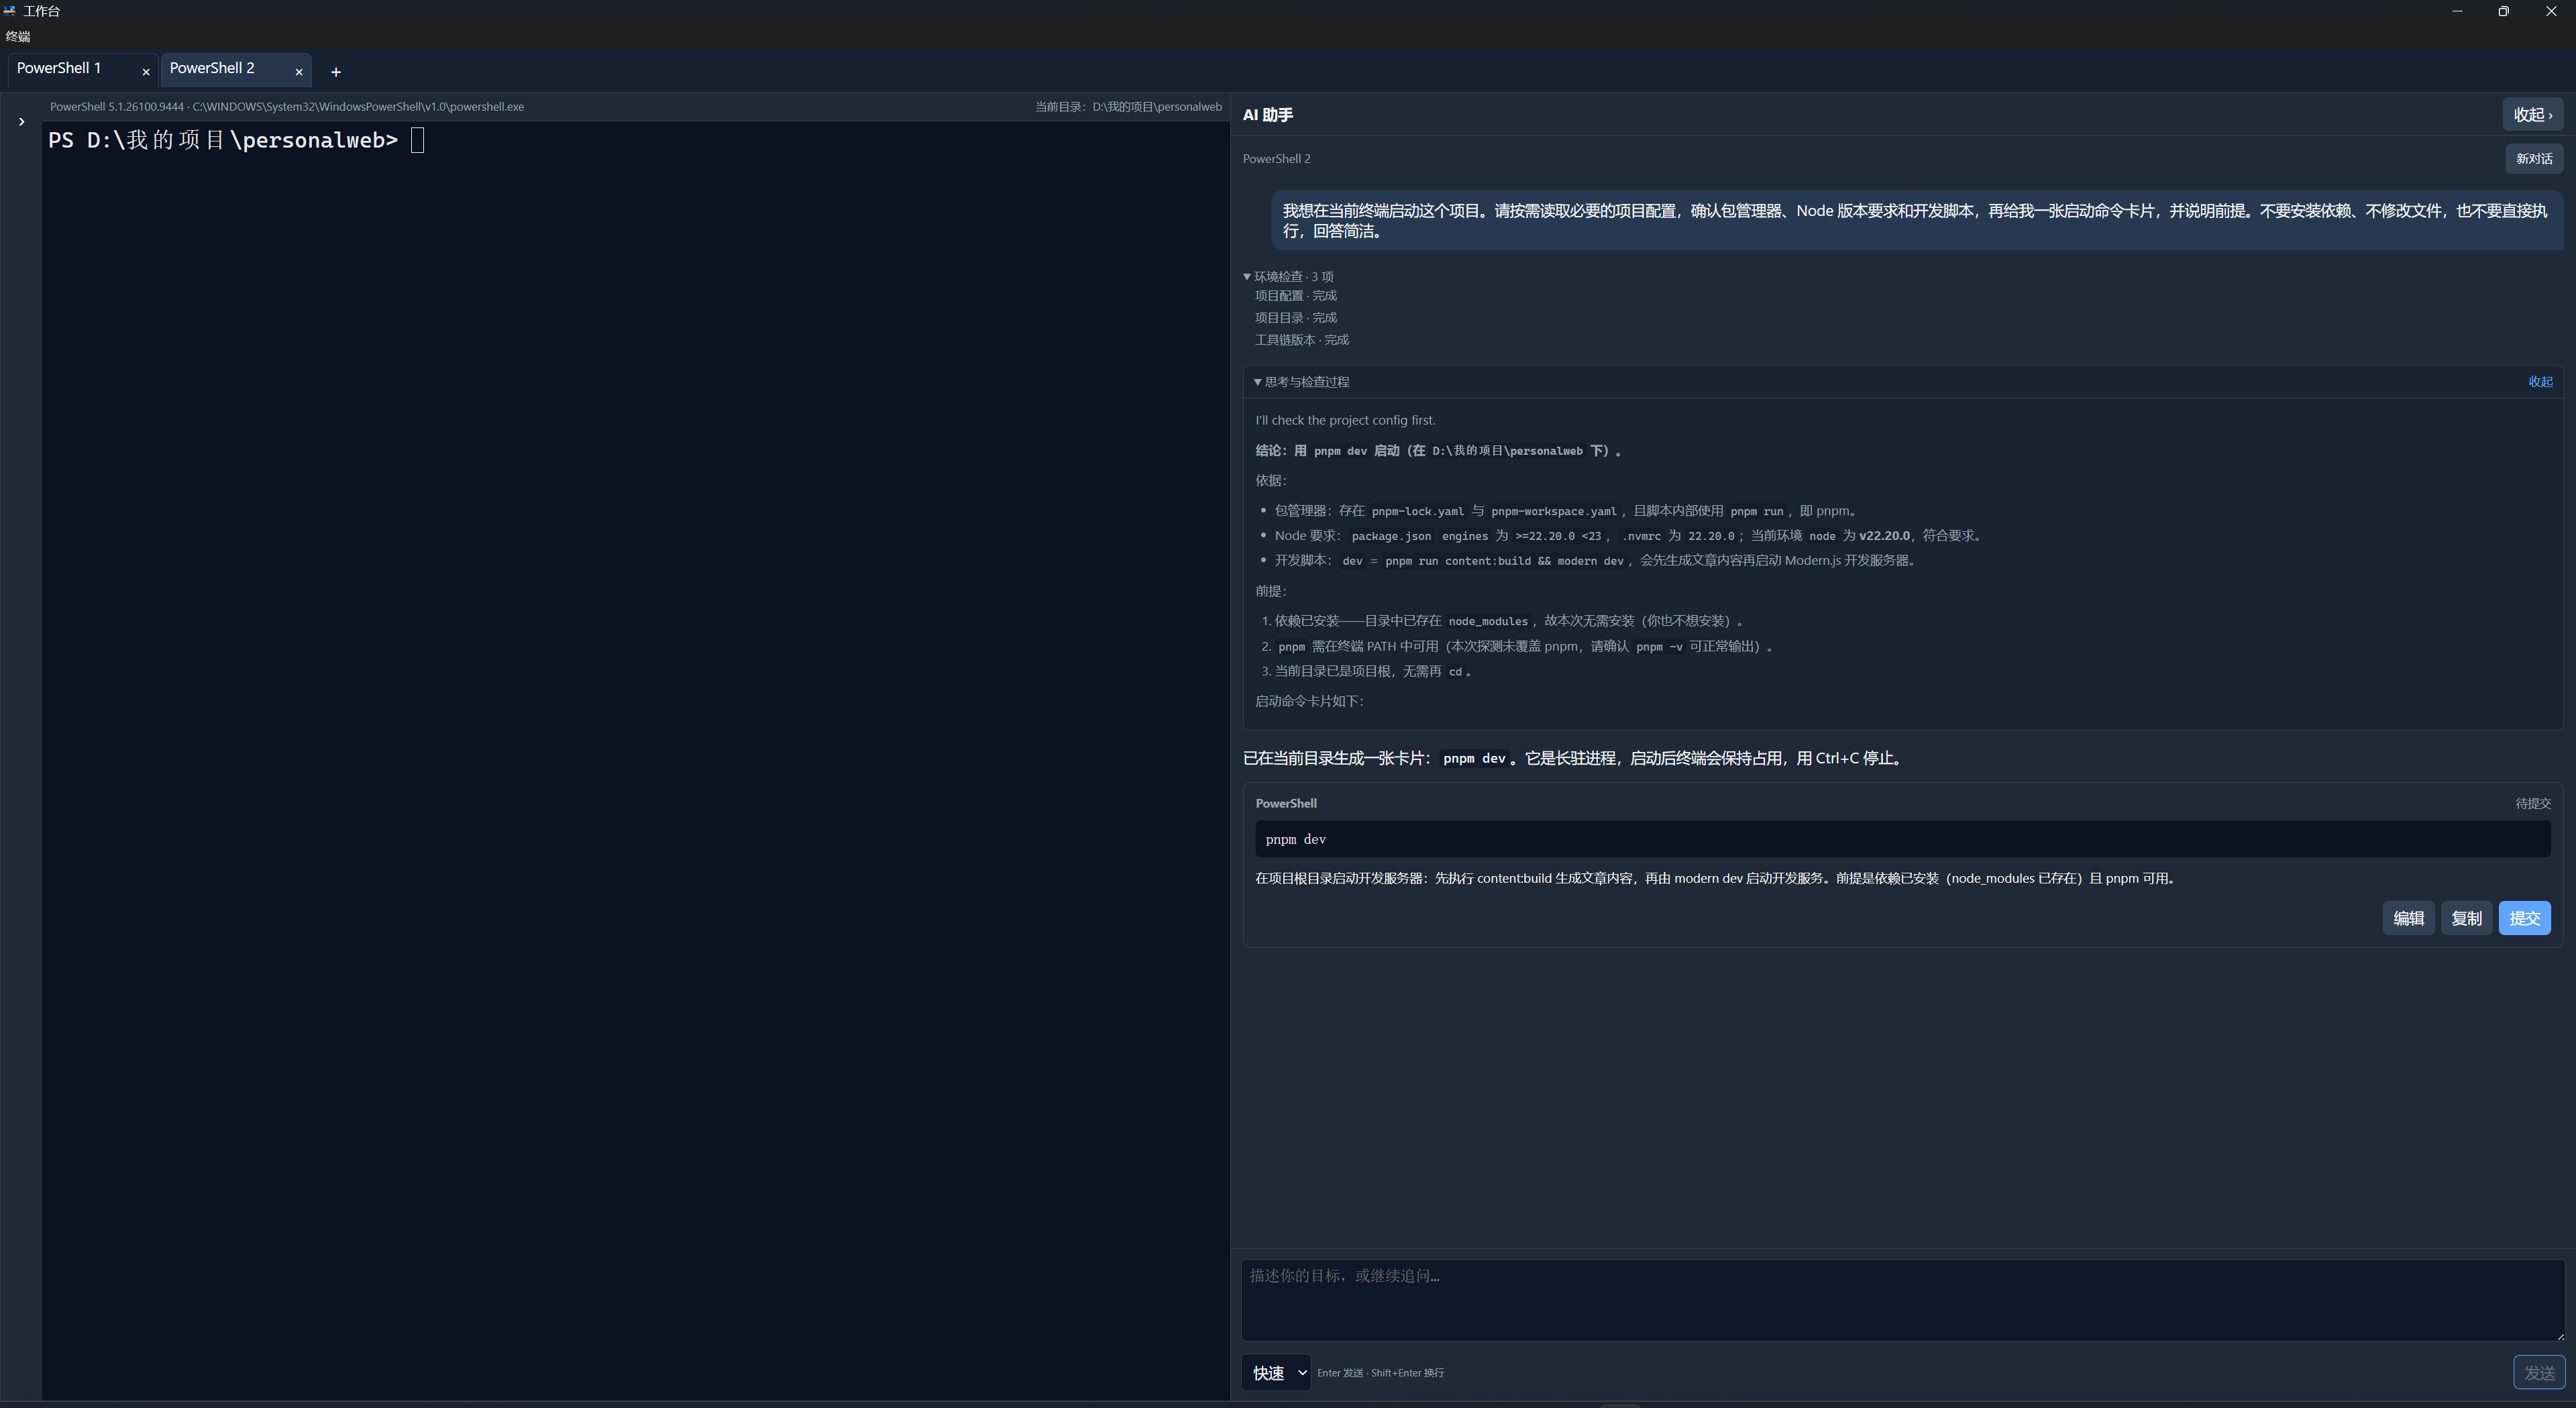Click the PowerShell 2 session label in AI panel
2576x1408 pixels.
(x=1277, y=159)
